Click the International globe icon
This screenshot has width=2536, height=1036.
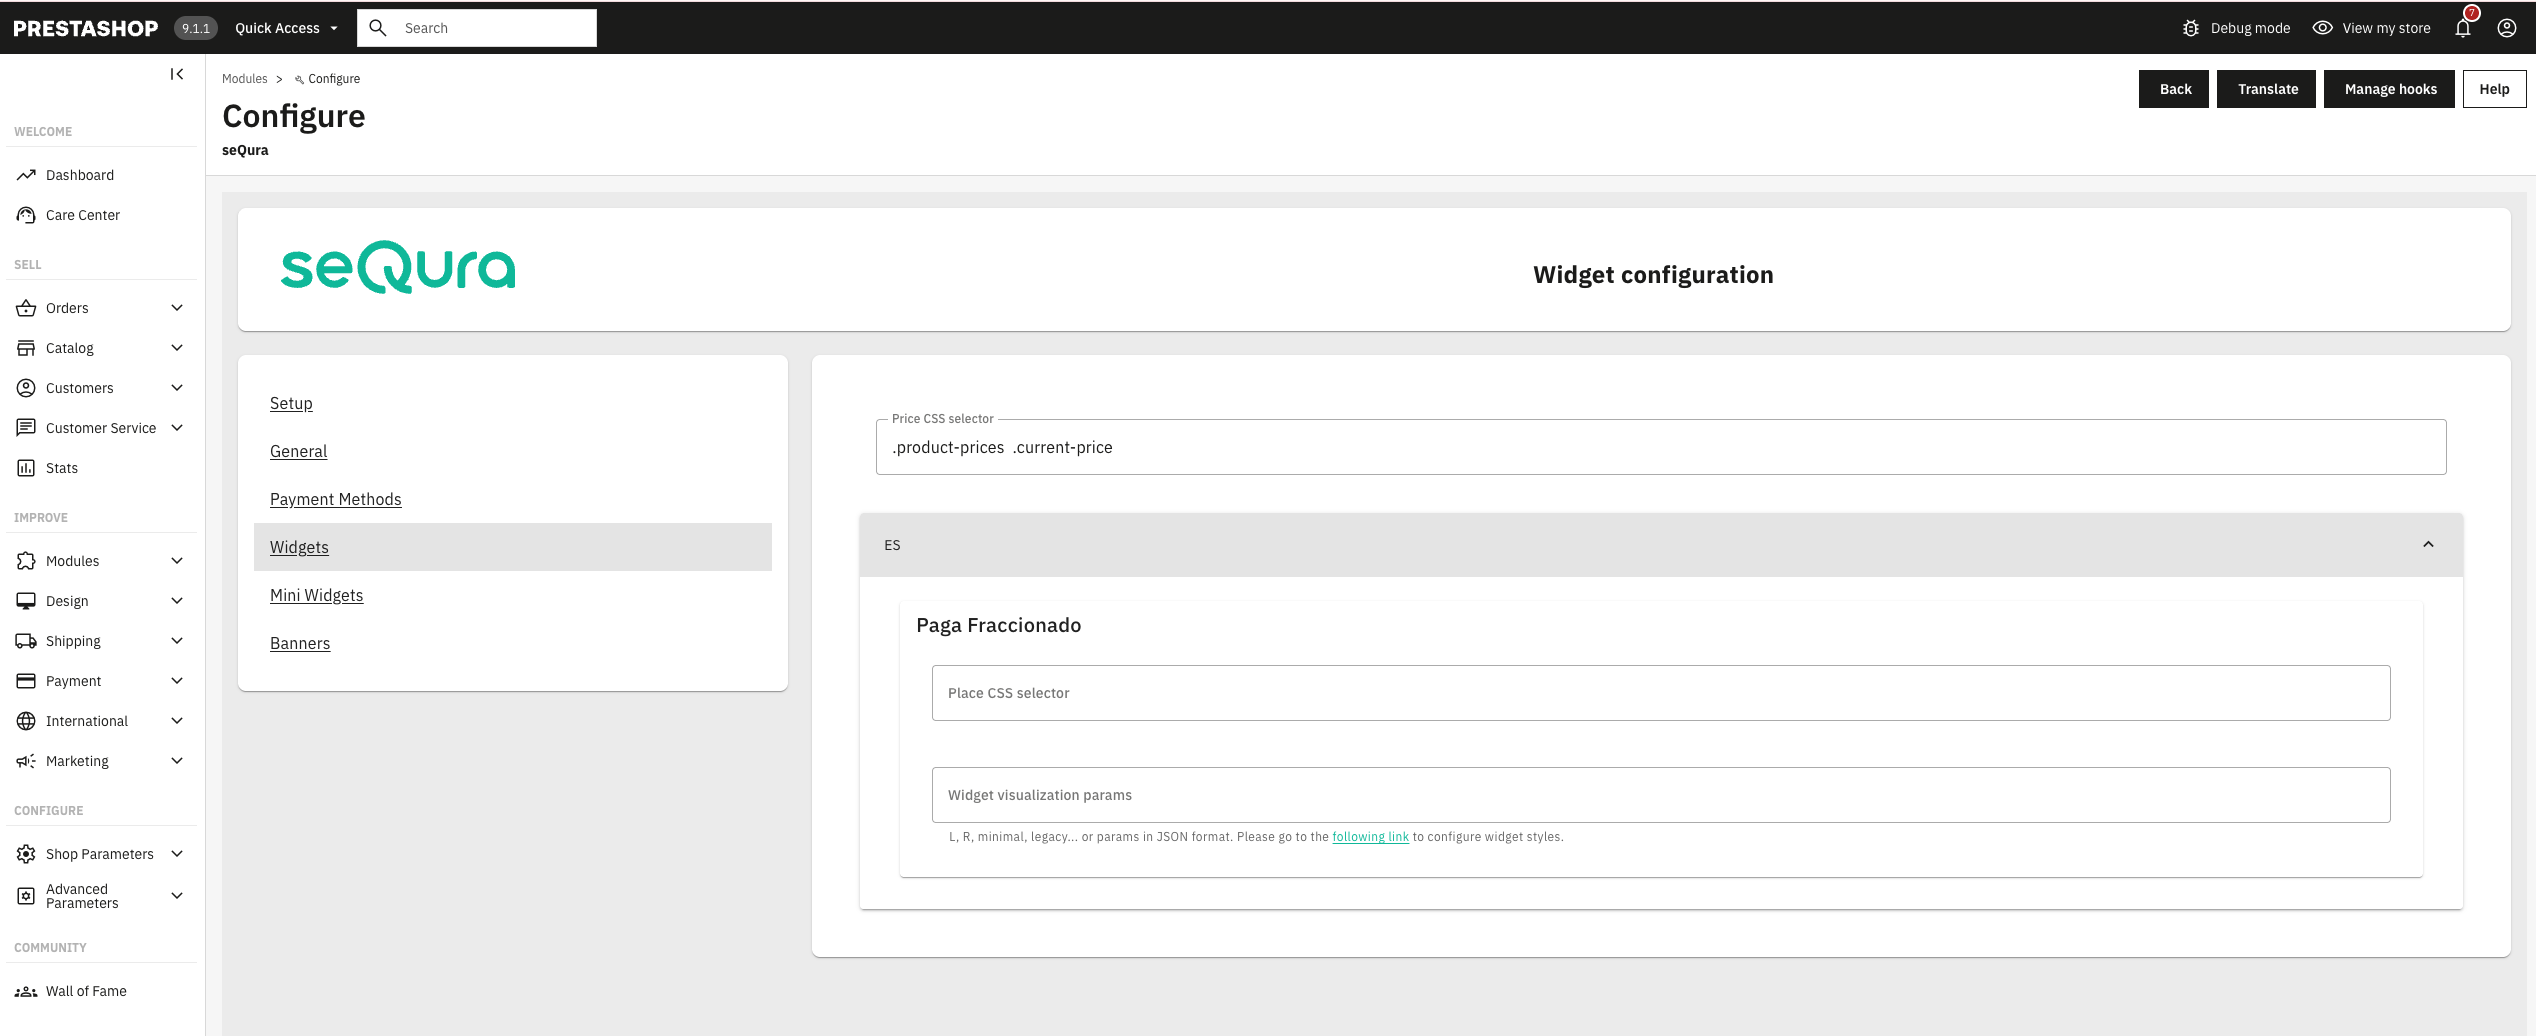click(x=26, y=721)
